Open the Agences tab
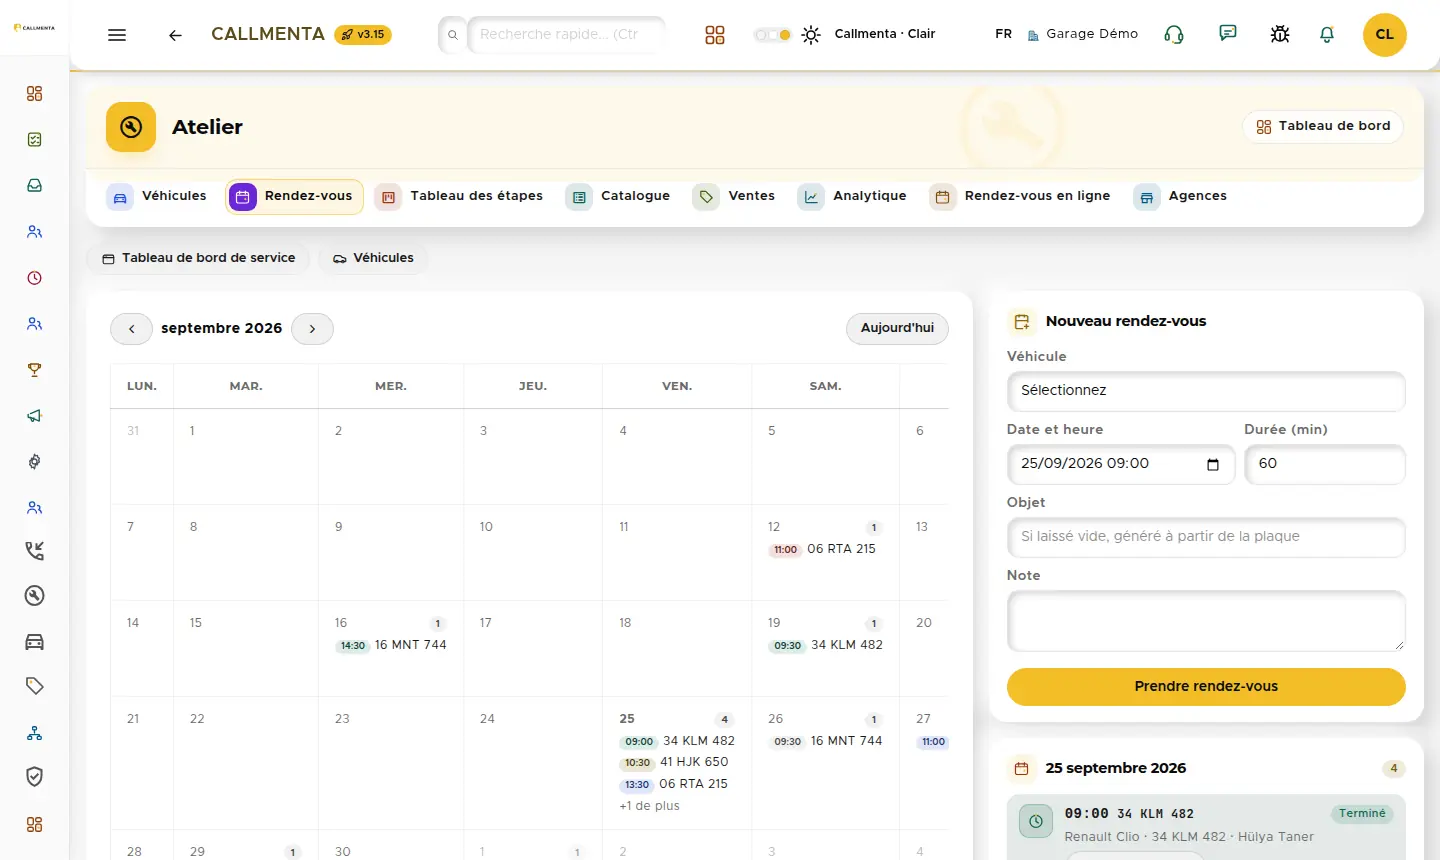1440x860 pixels. [1180, 196]
